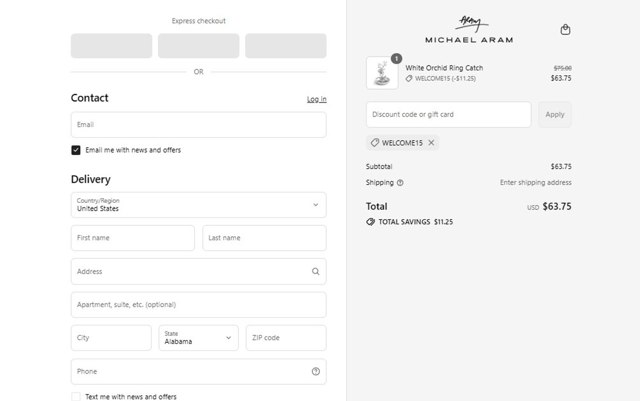Viewport: 640px width, 401px height.
Task: Focus the Email input field
Action: click(x=198, y=125)
